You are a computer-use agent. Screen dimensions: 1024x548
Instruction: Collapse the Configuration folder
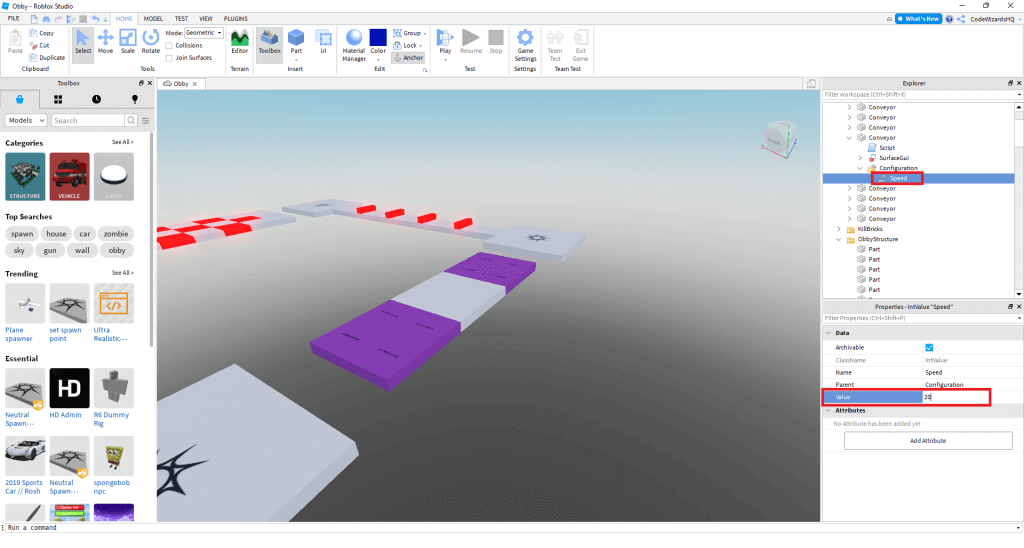859,169
